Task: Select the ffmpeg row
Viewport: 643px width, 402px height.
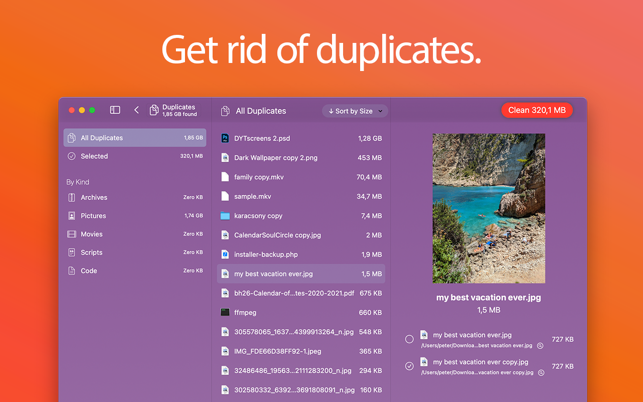Action: tap(301, 312)
